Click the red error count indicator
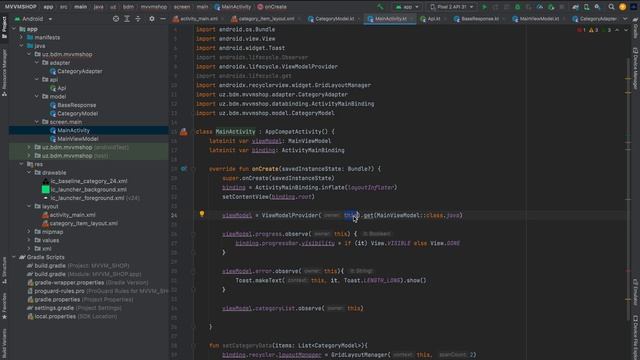 point(581,30)
